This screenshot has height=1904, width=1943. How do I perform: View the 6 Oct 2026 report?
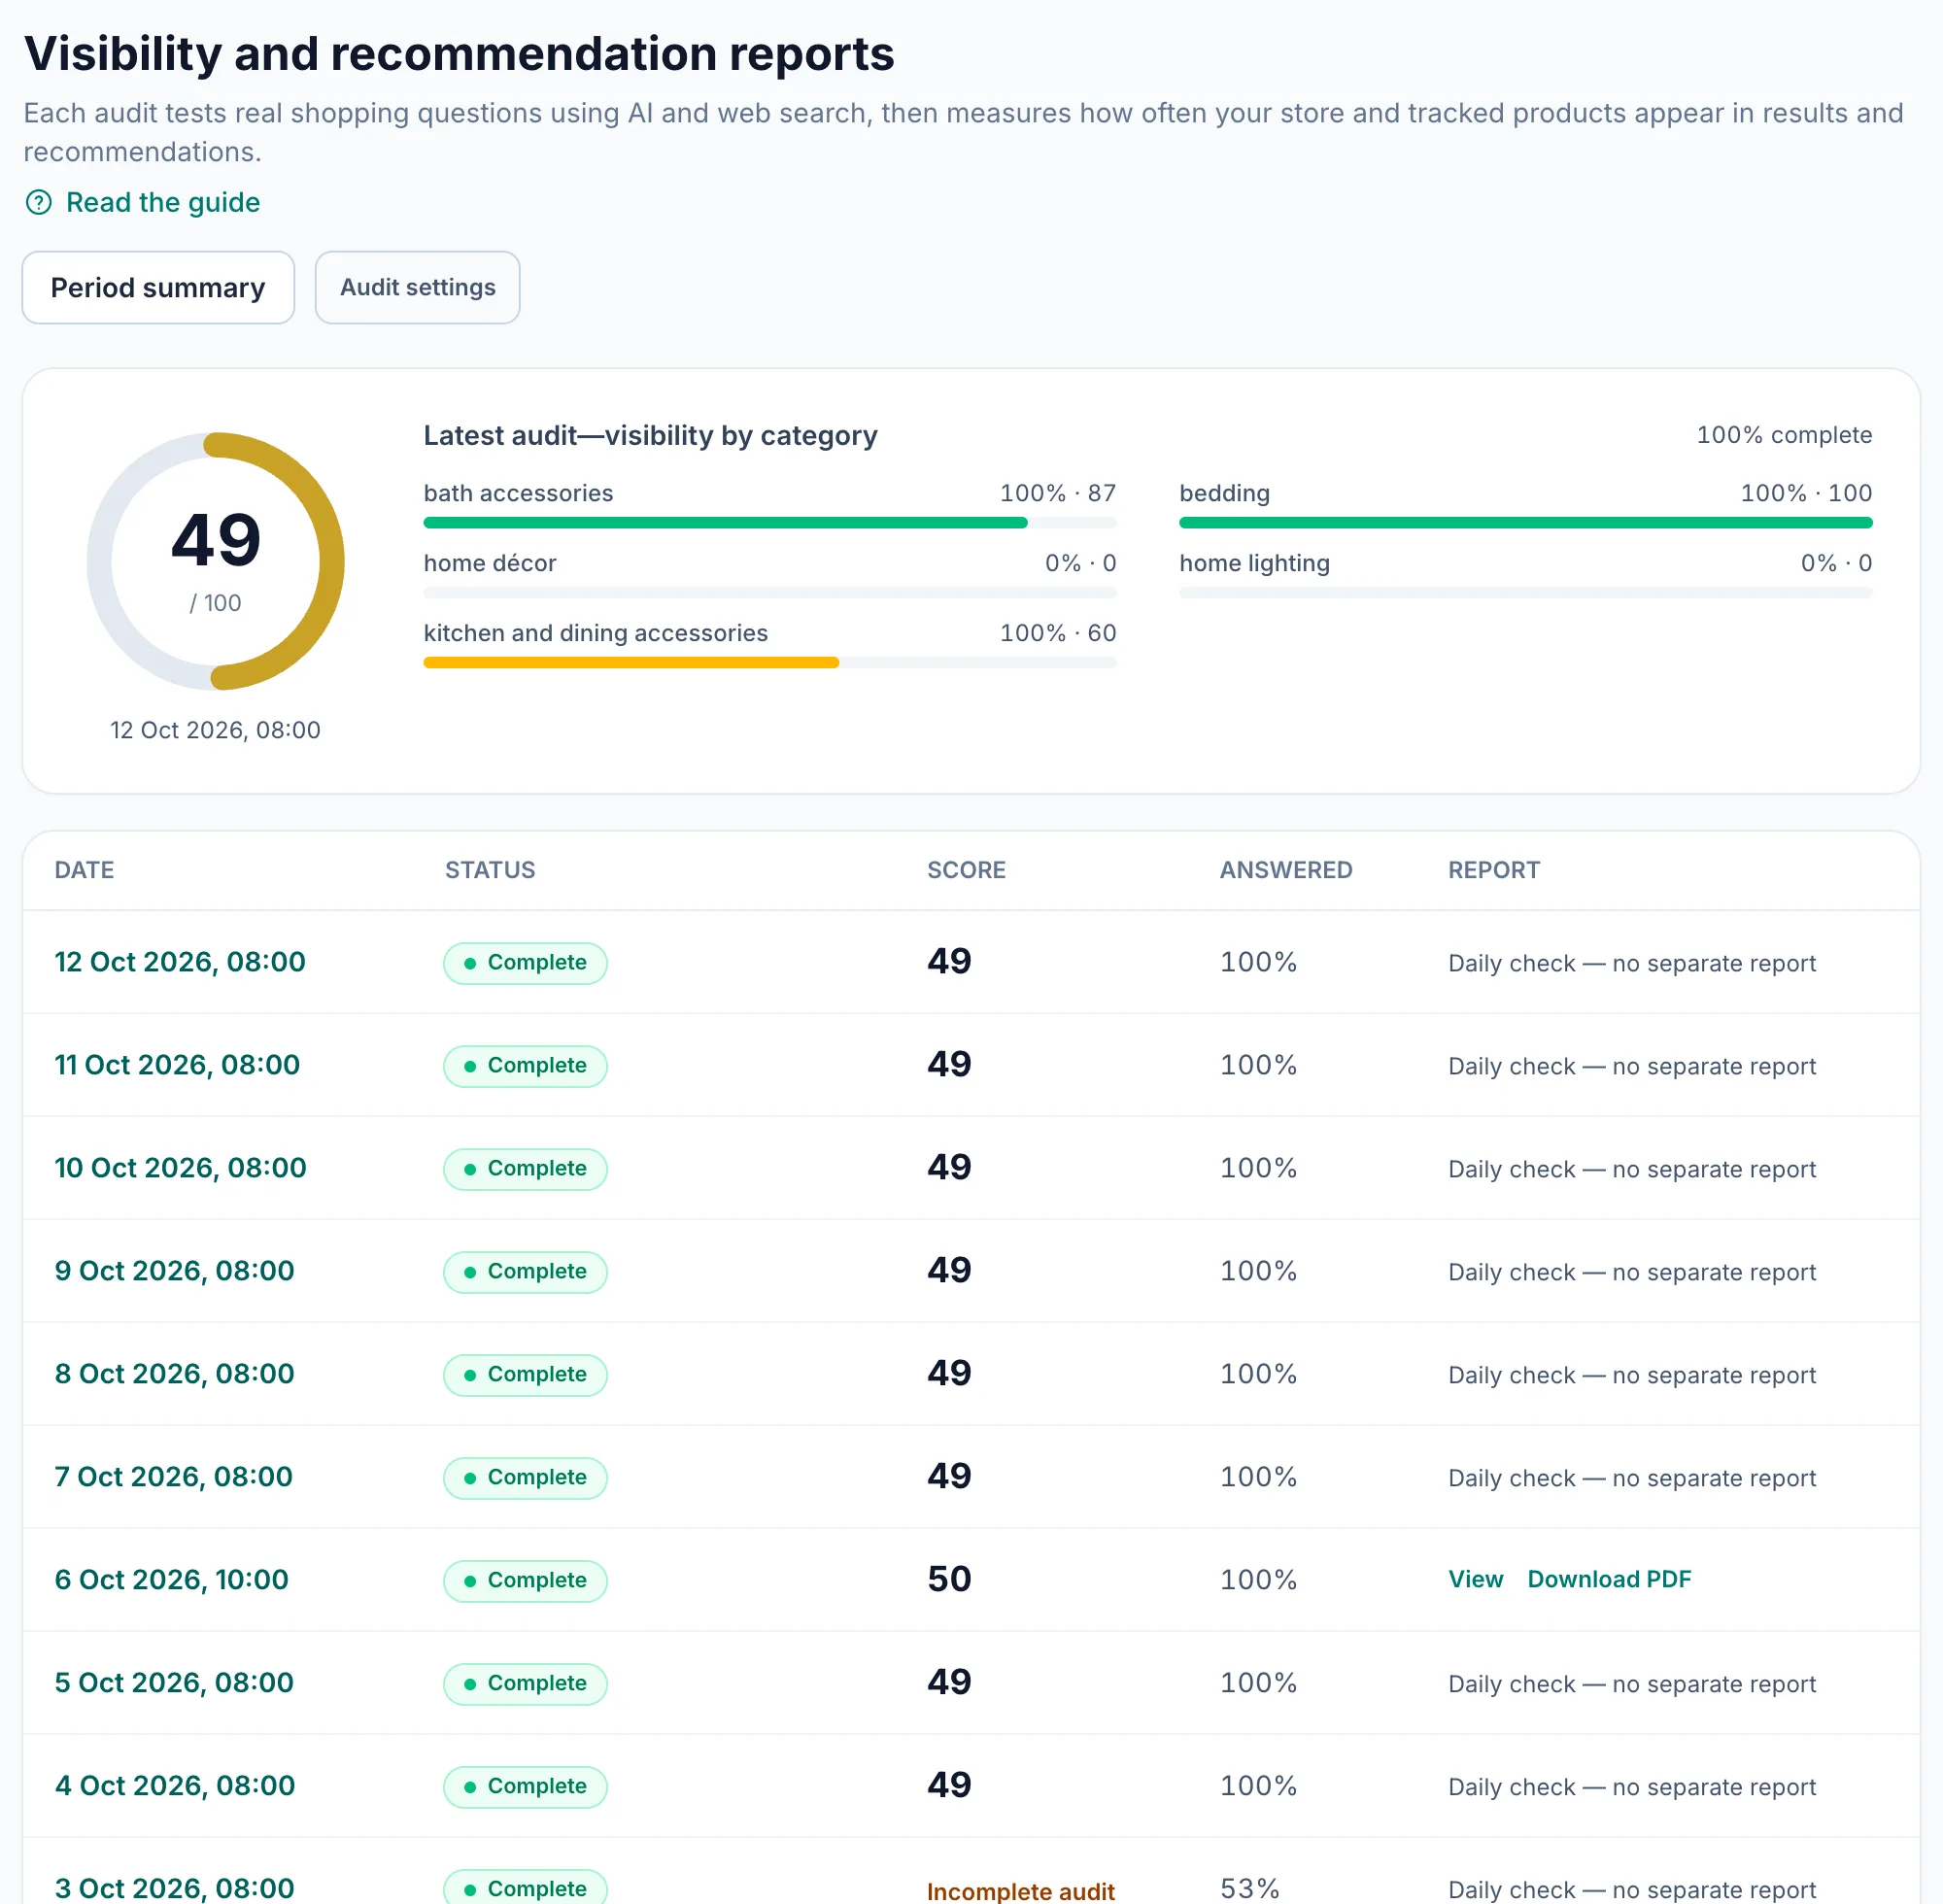click(1475, 1580)
